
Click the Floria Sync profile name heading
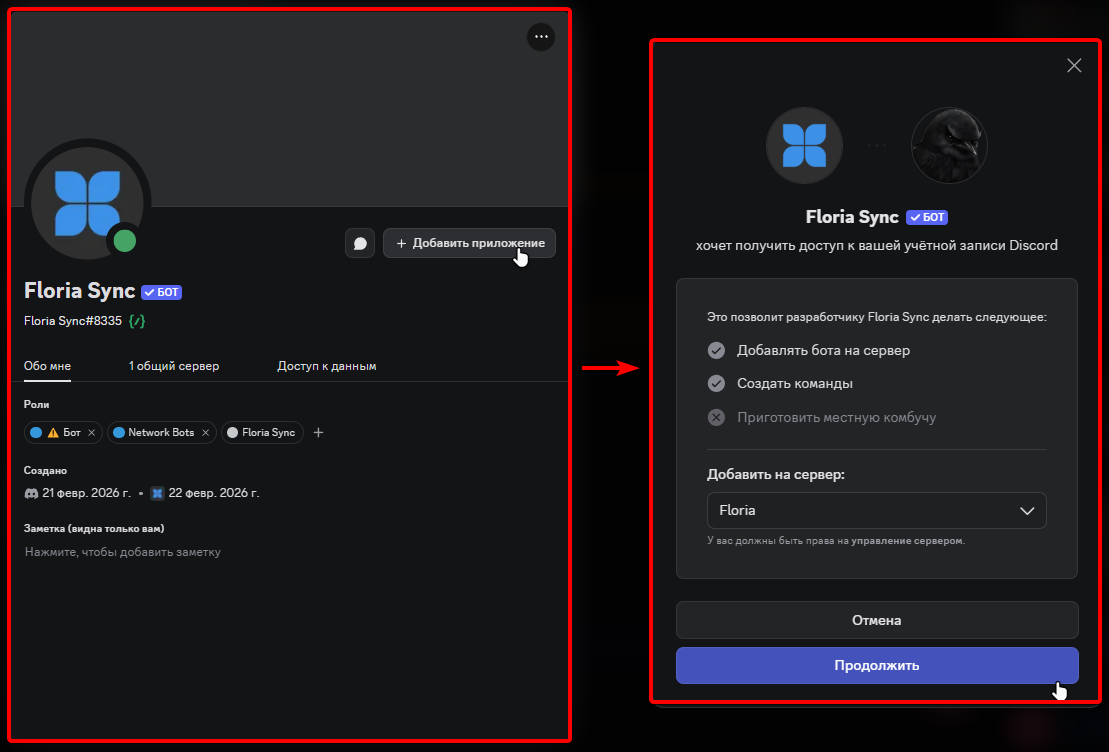pyautogui.click(x=80, y=291)
